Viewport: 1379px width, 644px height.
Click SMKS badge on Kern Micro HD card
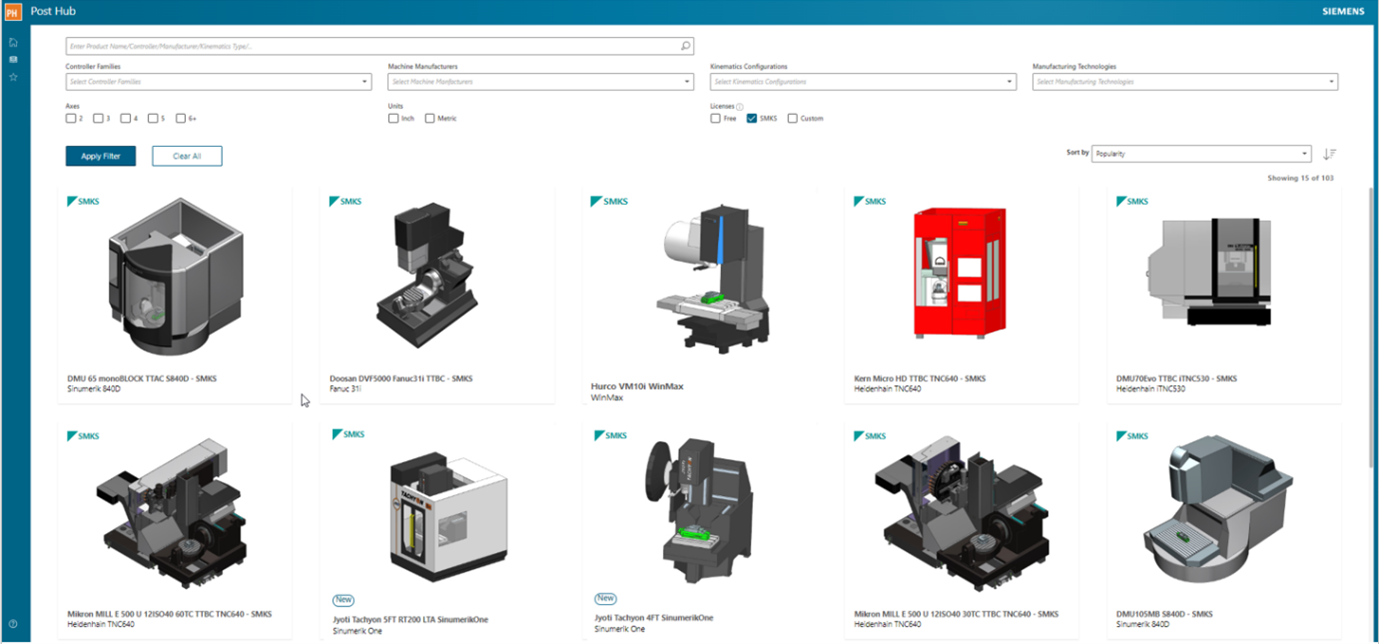click(x=870, y=201)
